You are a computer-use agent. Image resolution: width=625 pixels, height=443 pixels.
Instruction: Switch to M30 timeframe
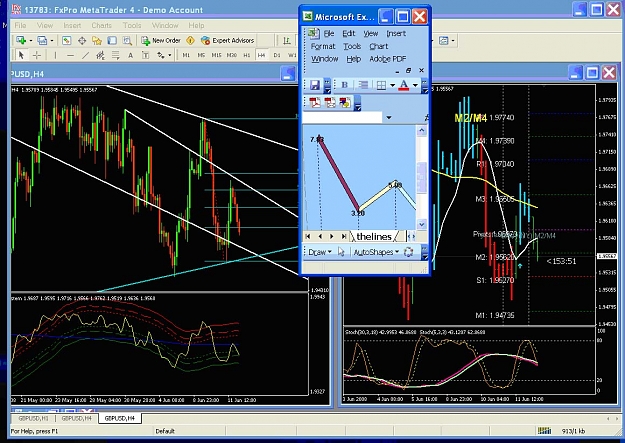coord(232,55)
